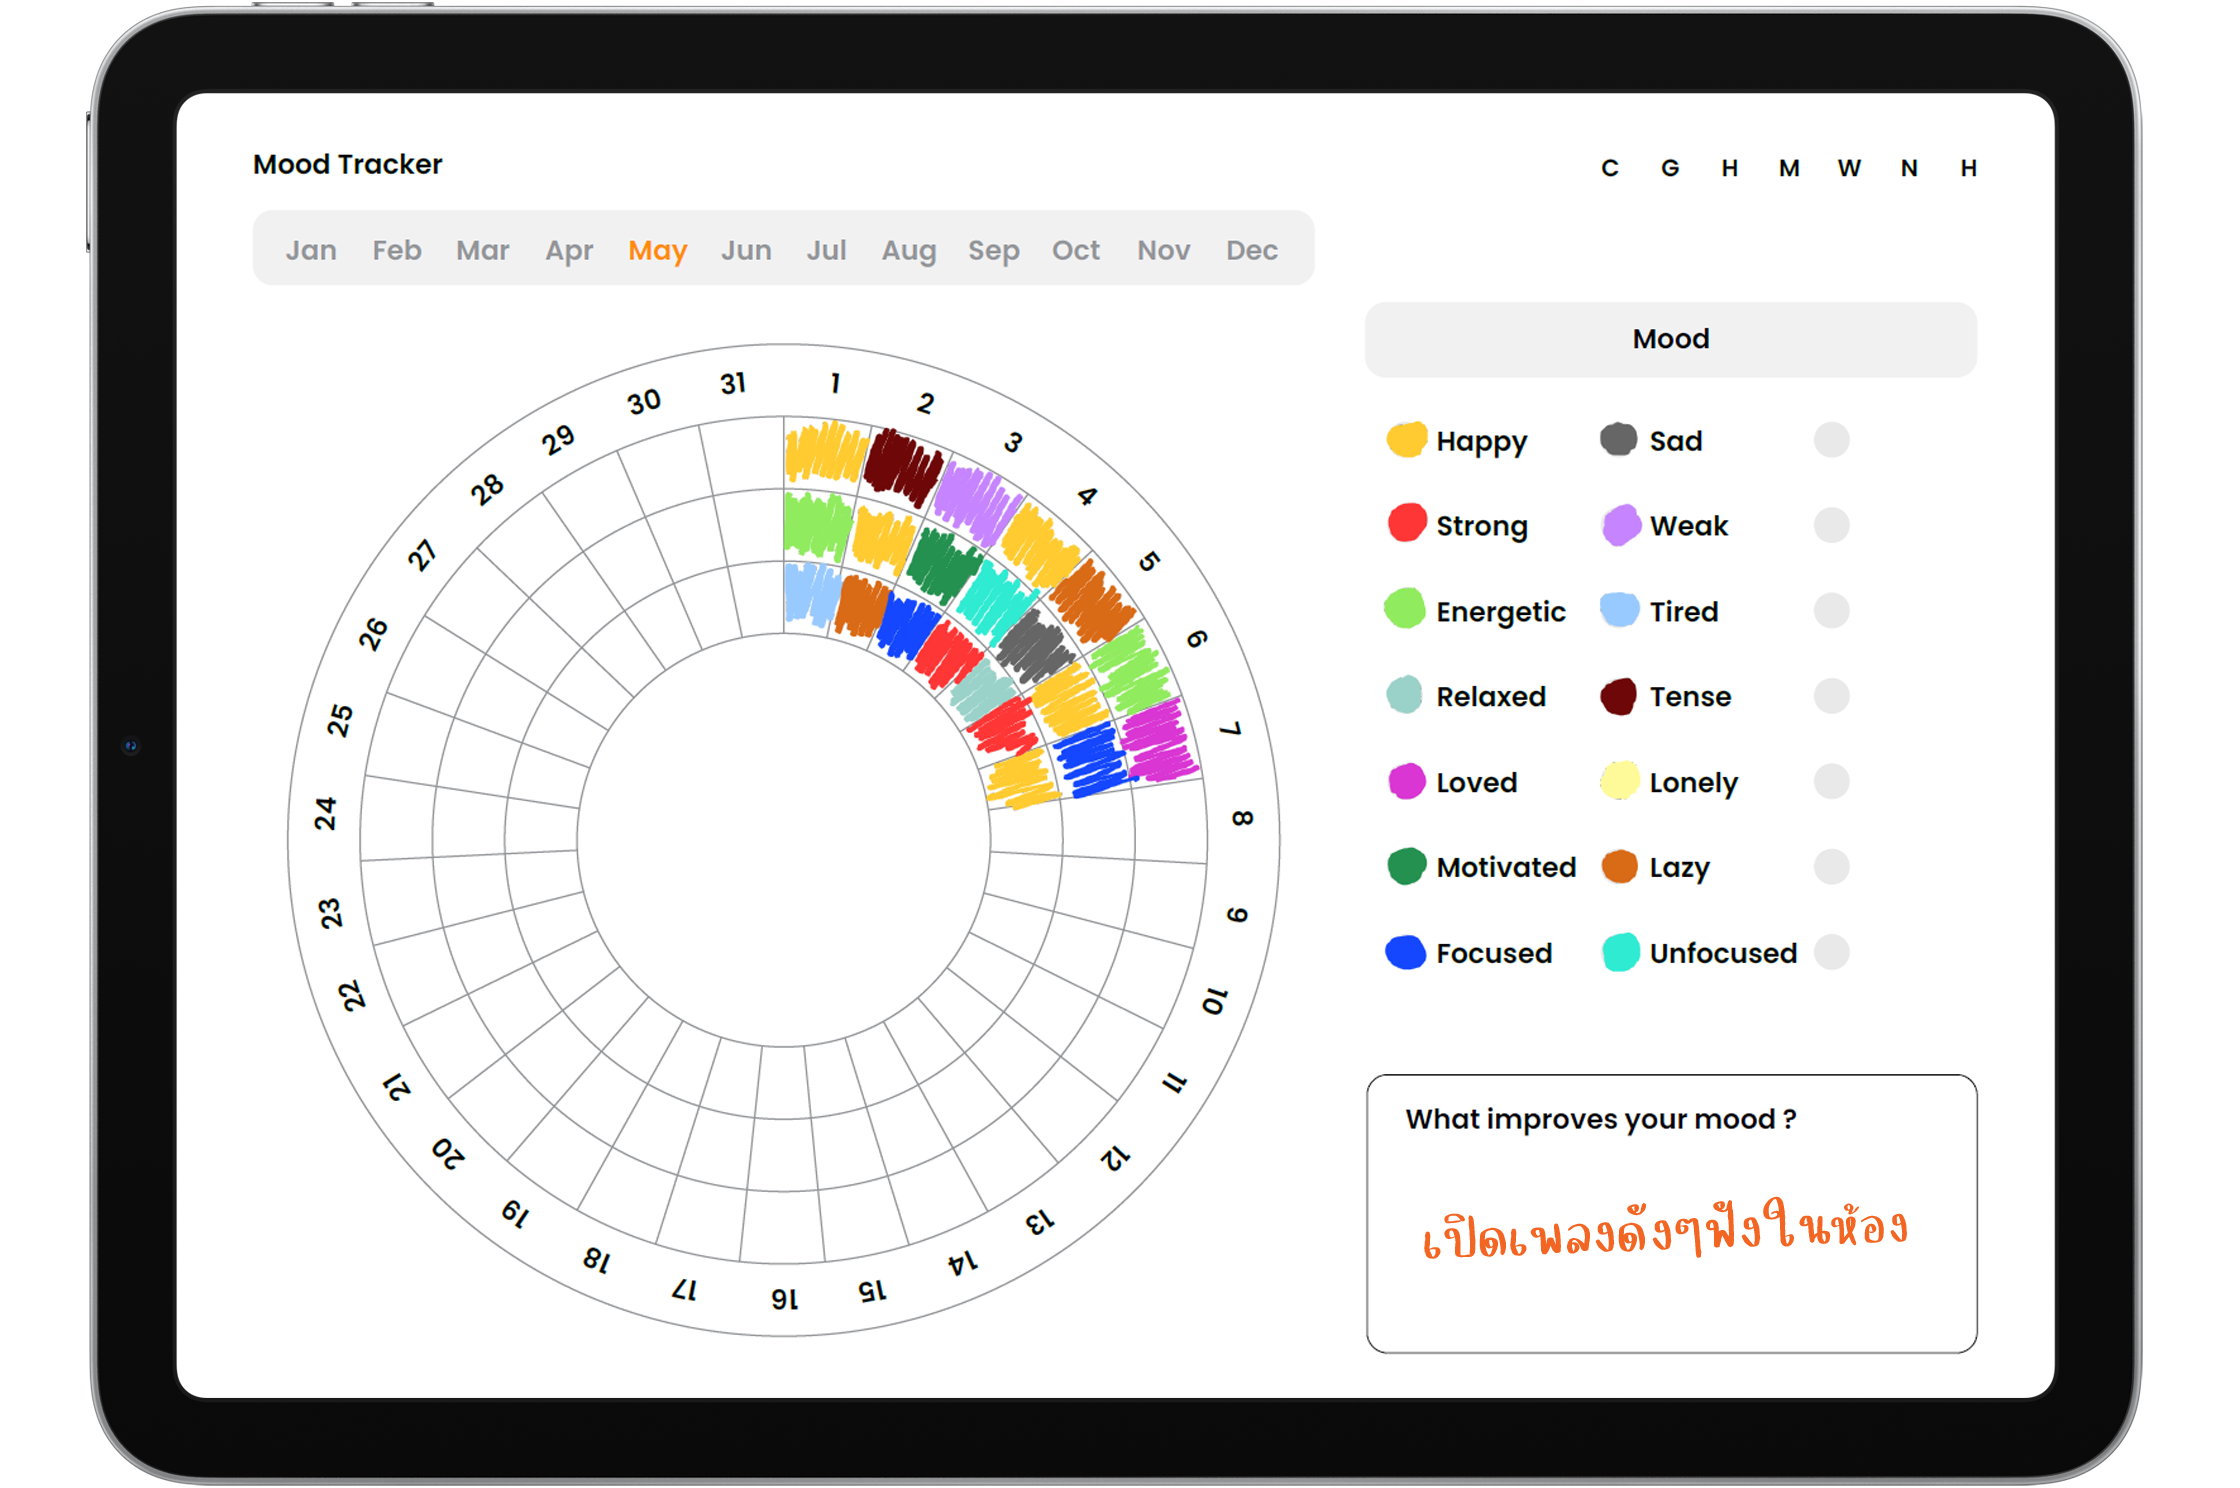Choose the Motivated dark green swatch
2240x1488 pixels.
1406,866
